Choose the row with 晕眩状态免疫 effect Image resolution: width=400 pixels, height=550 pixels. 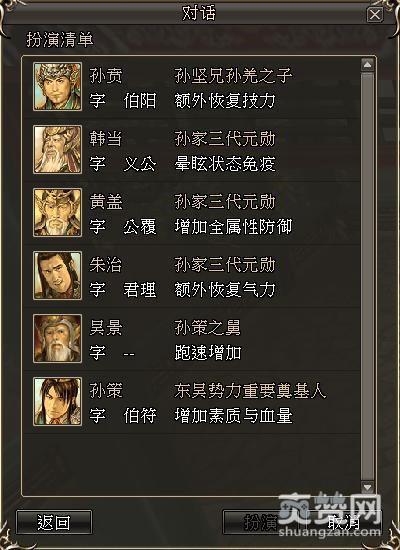192,150
